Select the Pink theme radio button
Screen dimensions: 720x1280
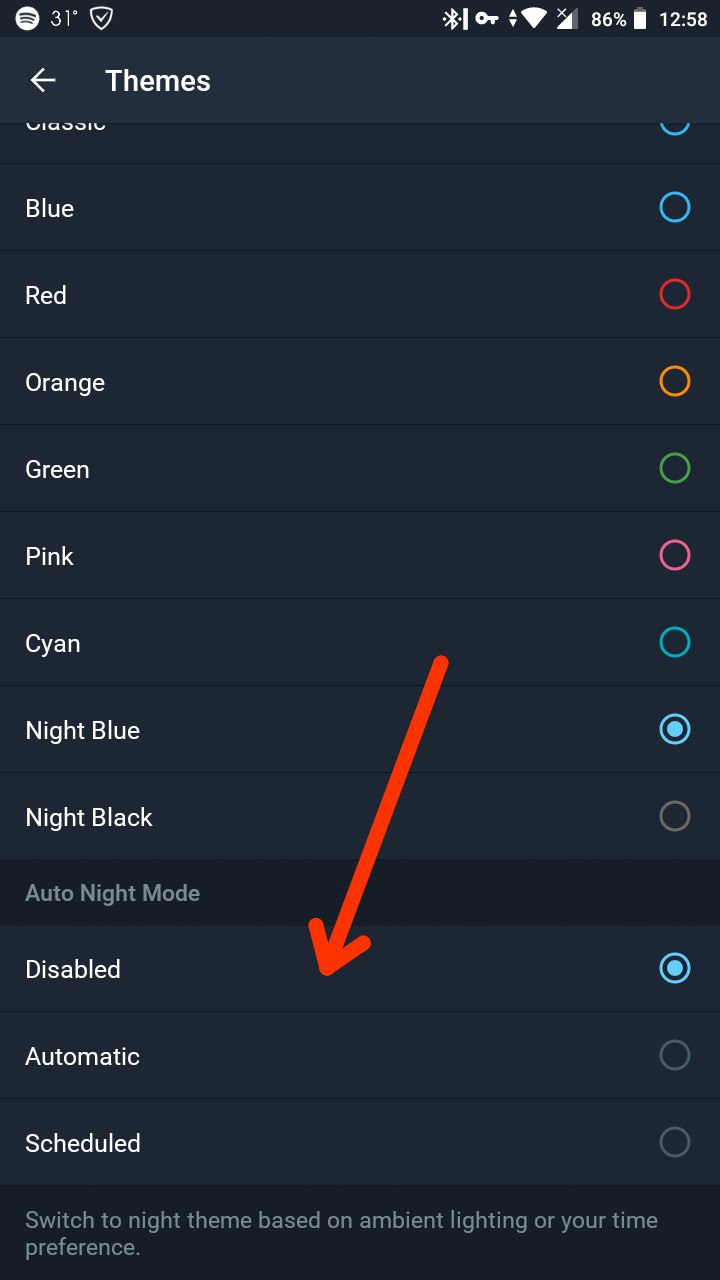675,556
